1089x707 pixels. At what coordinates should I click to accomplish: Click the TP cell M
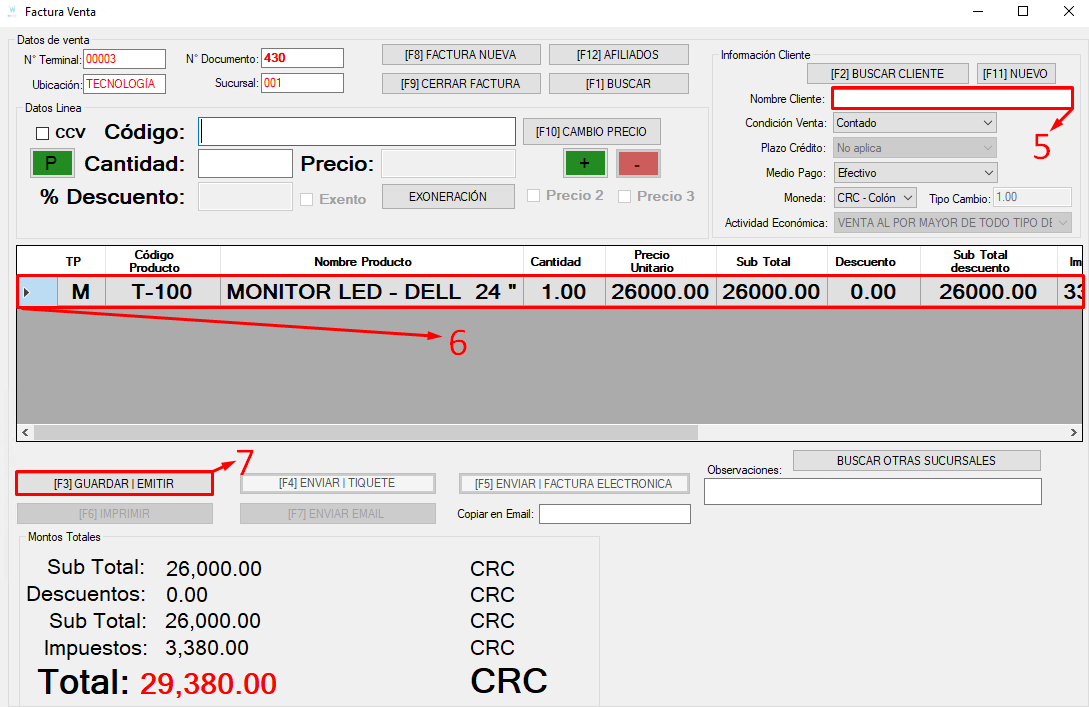81,292
